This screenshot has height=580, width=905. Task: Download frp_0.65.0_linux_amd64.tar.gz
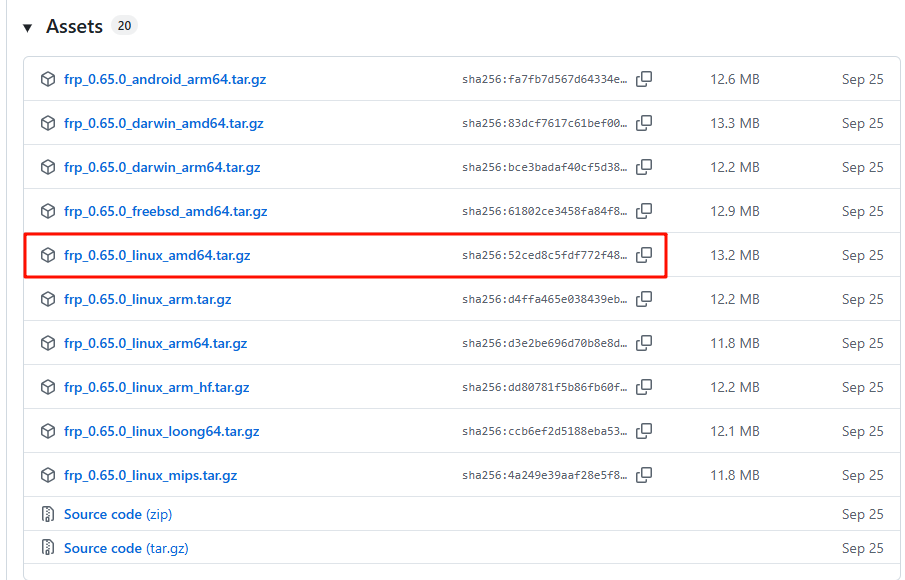click(x=157, y=255)
